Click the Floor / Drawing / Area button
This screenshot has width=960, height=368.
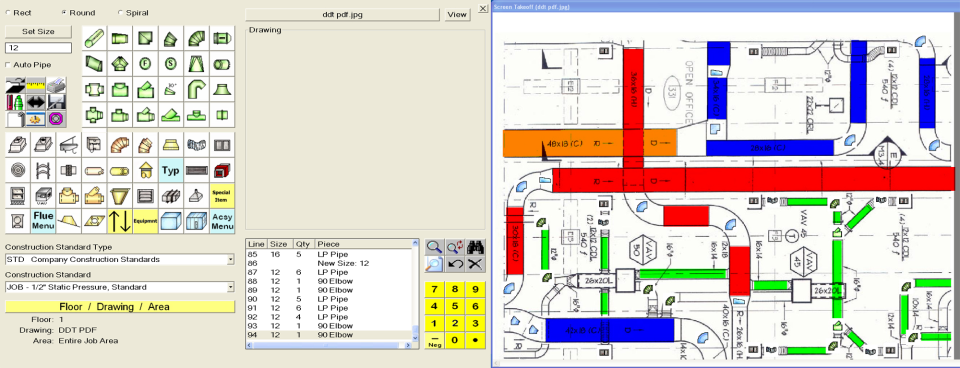(x=120, y=307)
